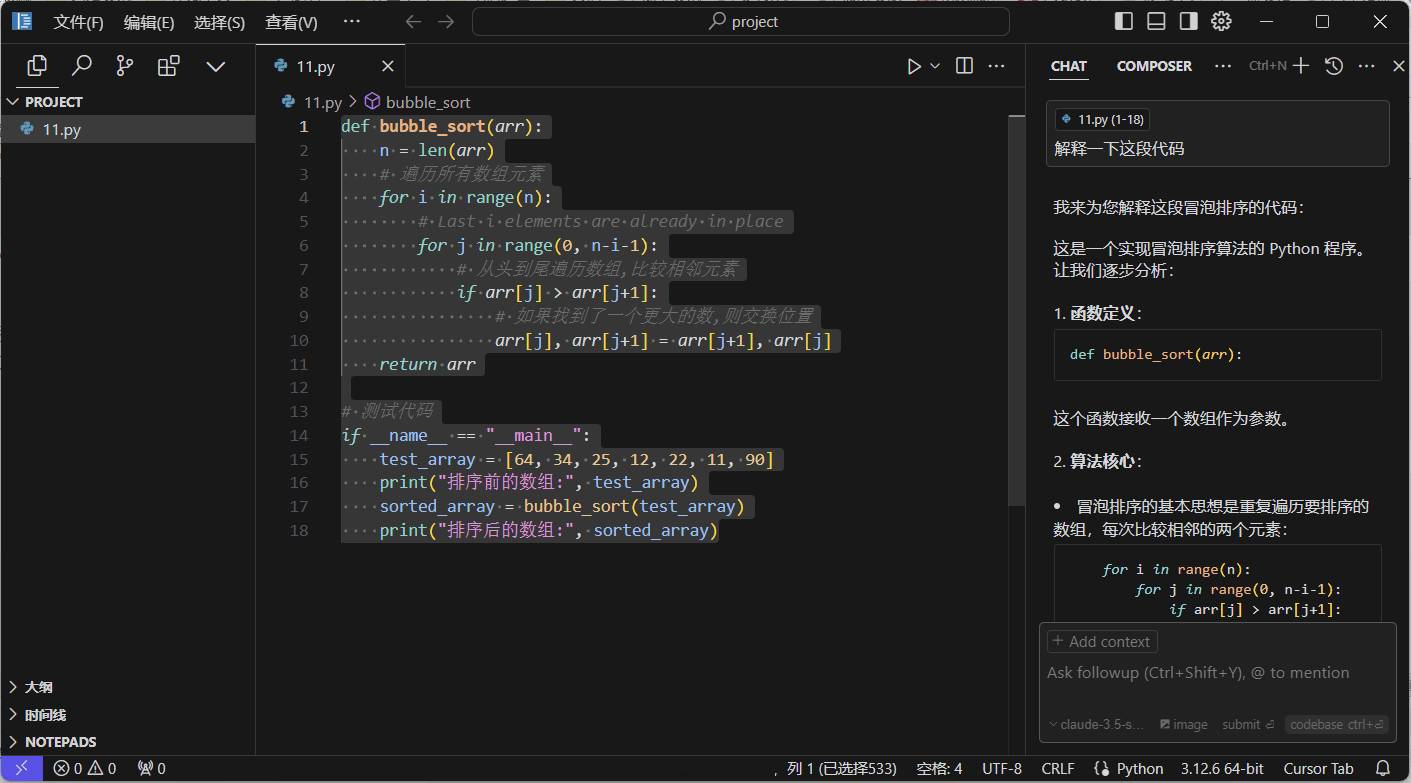Switch to the COMPOSER tab
This screenshot has width=1411, height=783.
pyautogui.click(x=1154, y=66)
